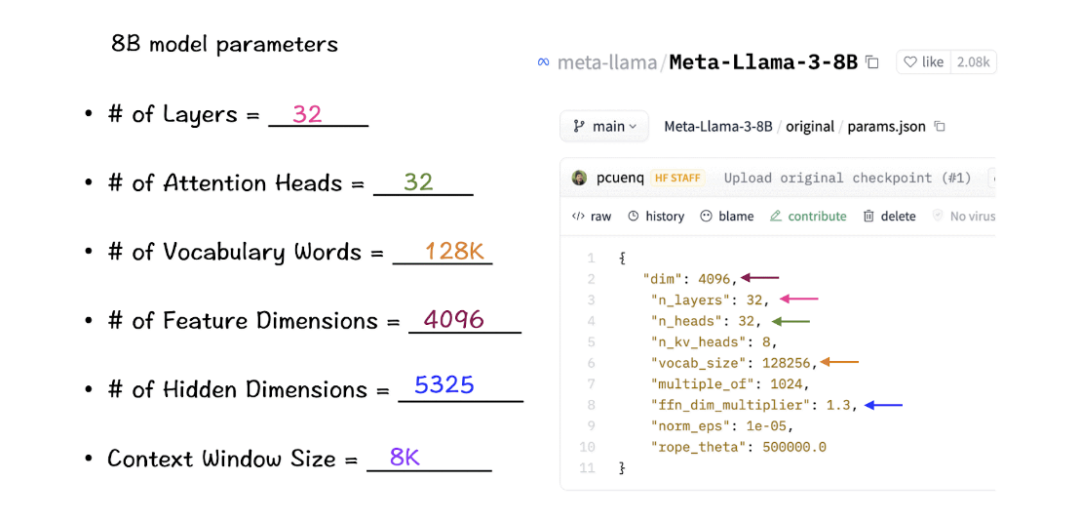The image size is (1080, 521).
Task: Click the HF STAFF badge
Action: (679, 178)
